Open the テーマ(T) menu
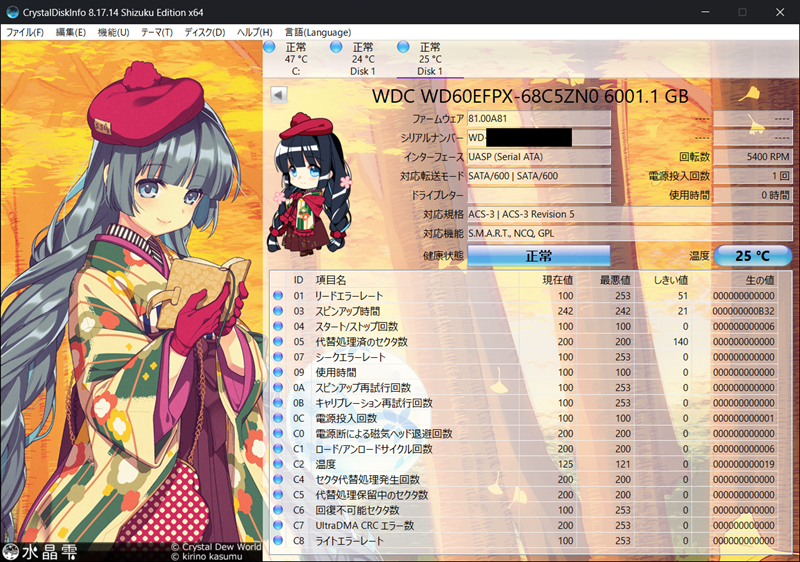Viewport: 800px width, 562px height. point(157,32)
